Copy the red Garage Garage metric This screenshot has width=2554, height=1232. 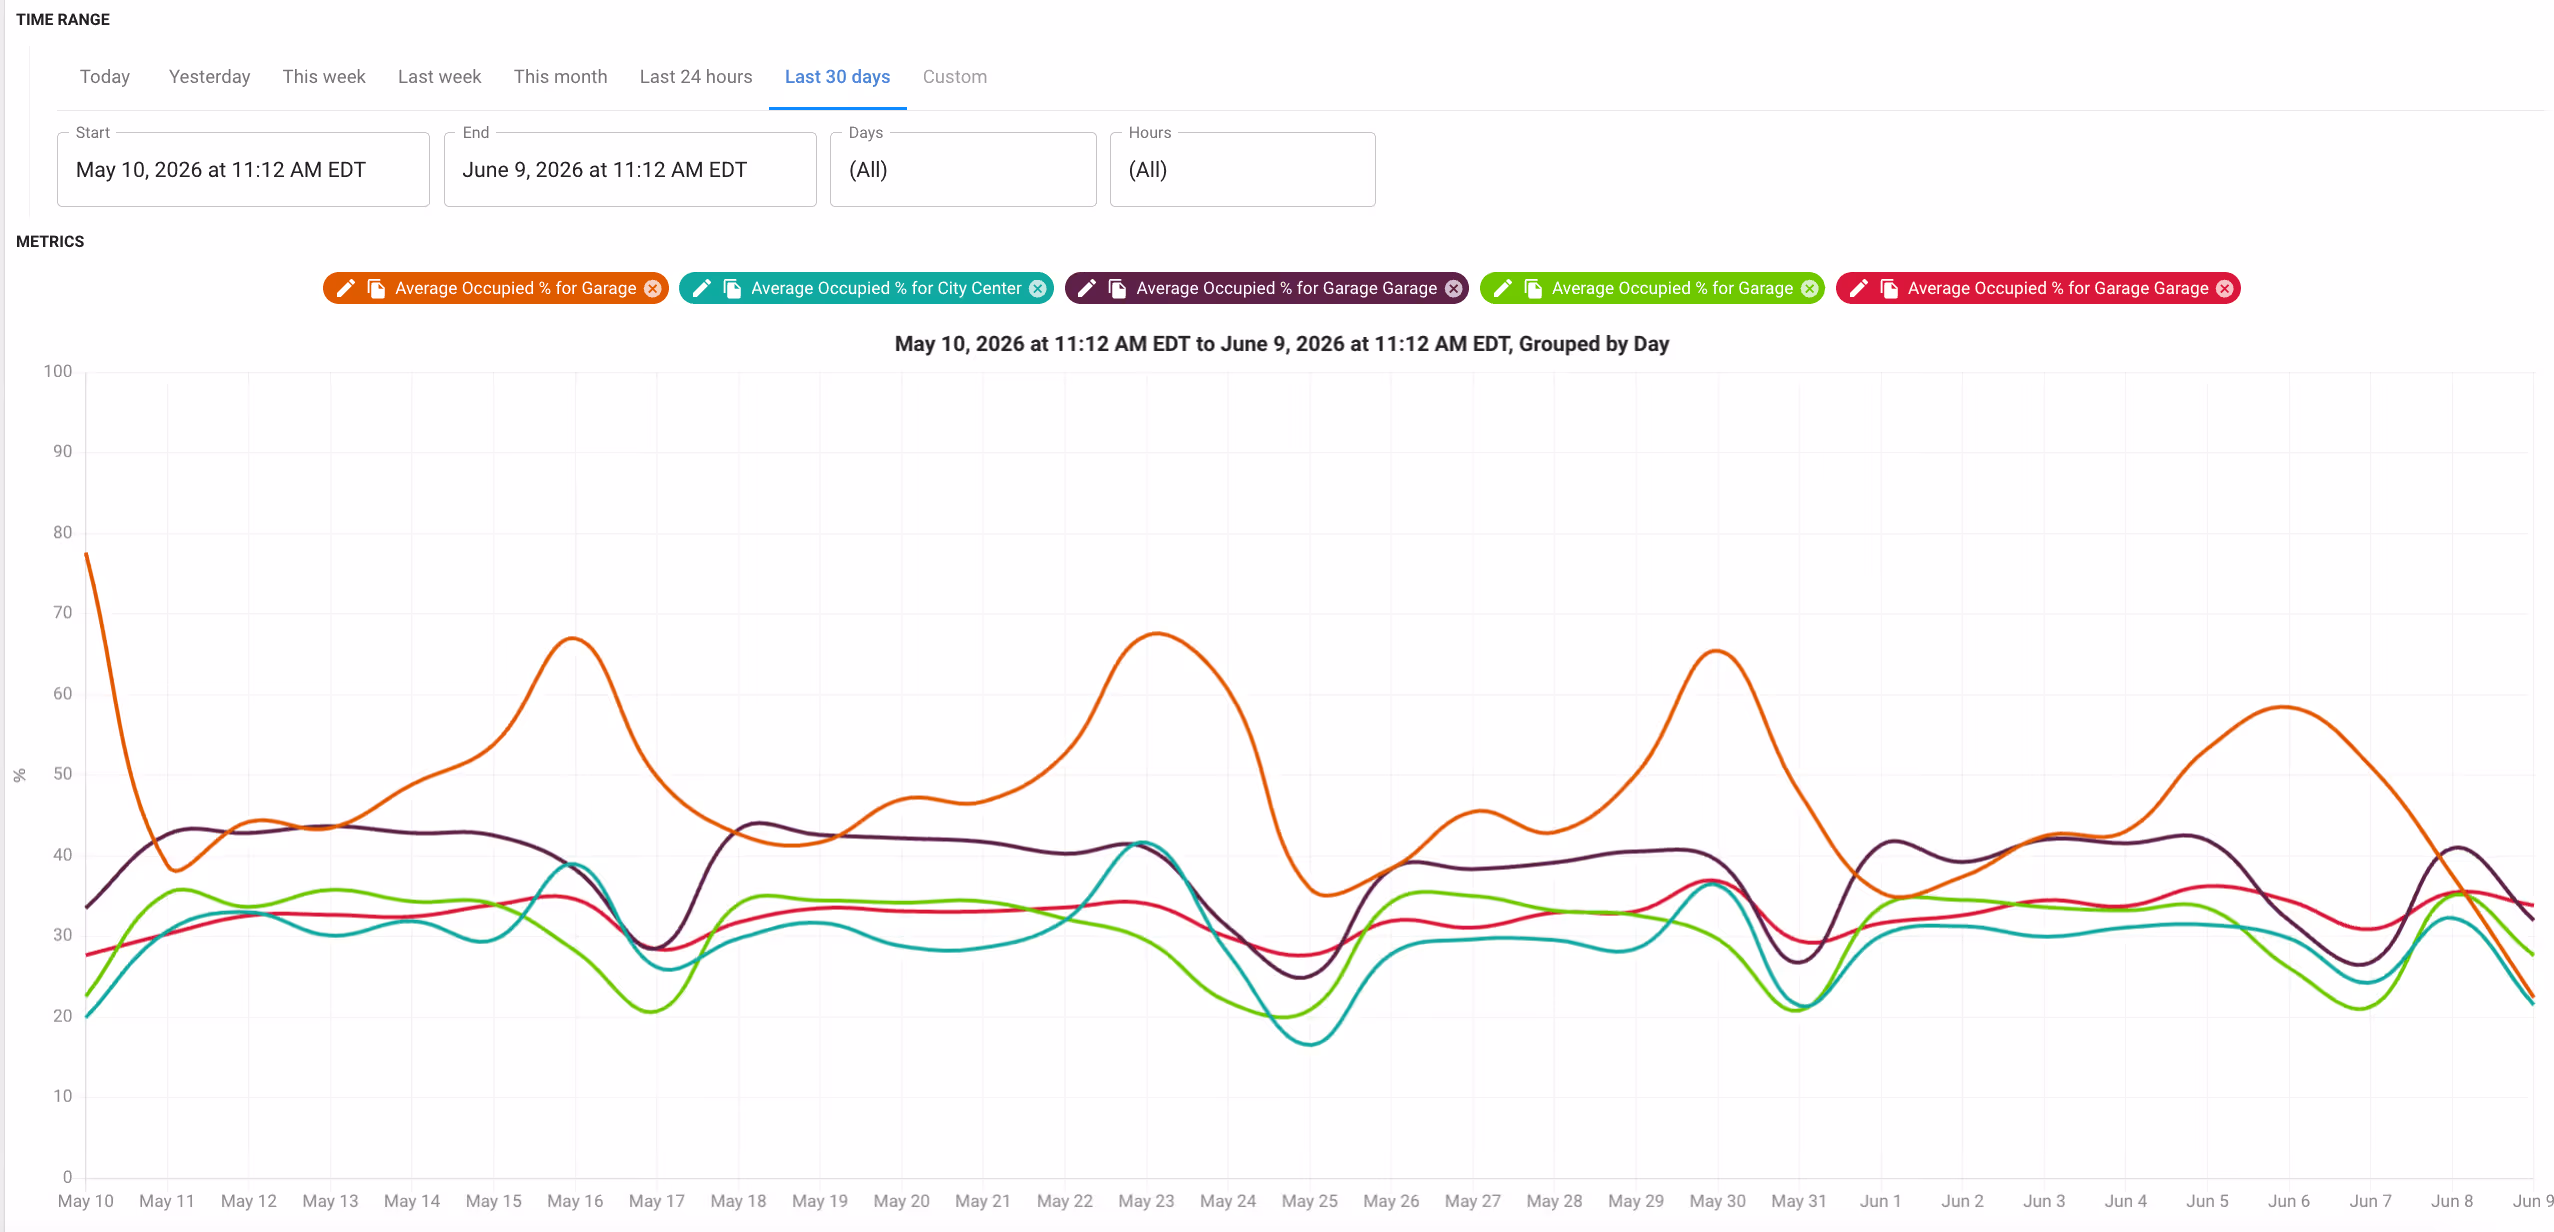(x=1890, y=288)
